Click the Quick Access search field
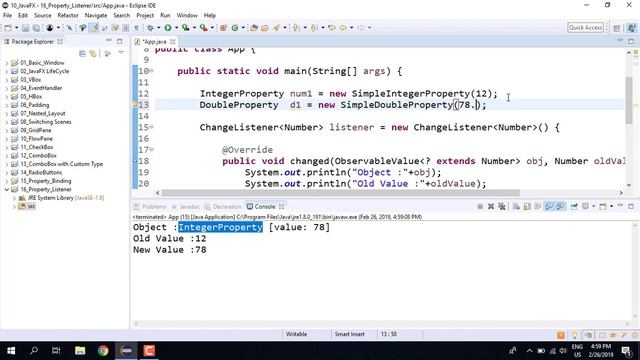 coord(585,27)
